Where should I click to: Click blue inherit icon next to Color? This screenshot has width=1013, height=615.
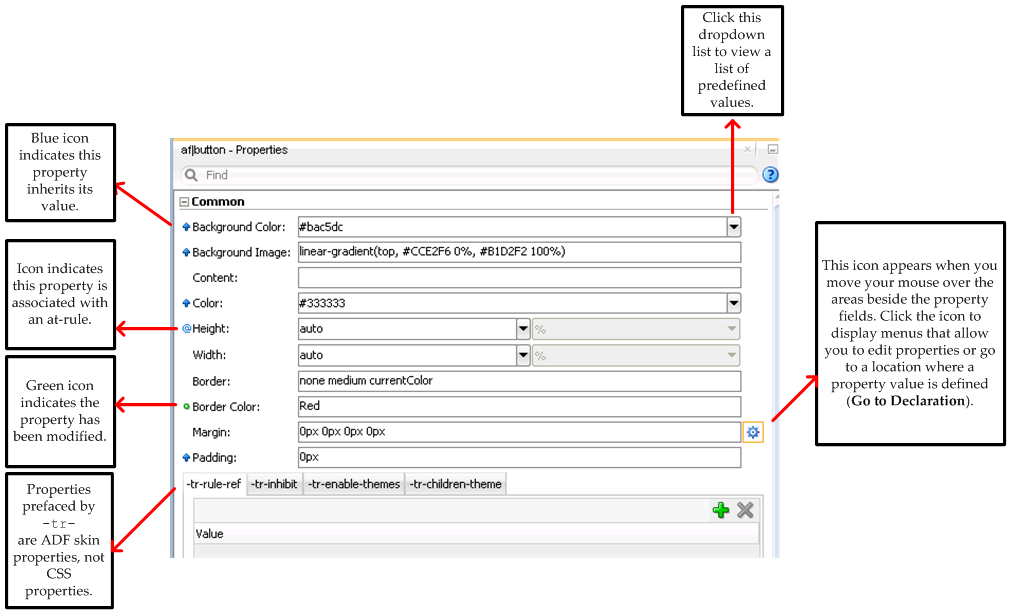coord(186,303)
